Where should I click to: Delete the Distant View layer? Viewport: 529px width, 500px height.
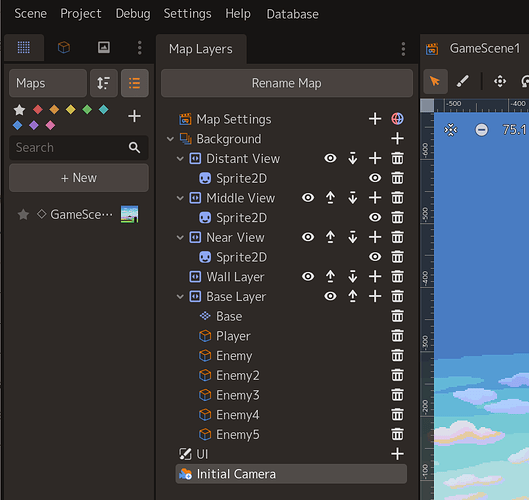click(x=397, y=158)
